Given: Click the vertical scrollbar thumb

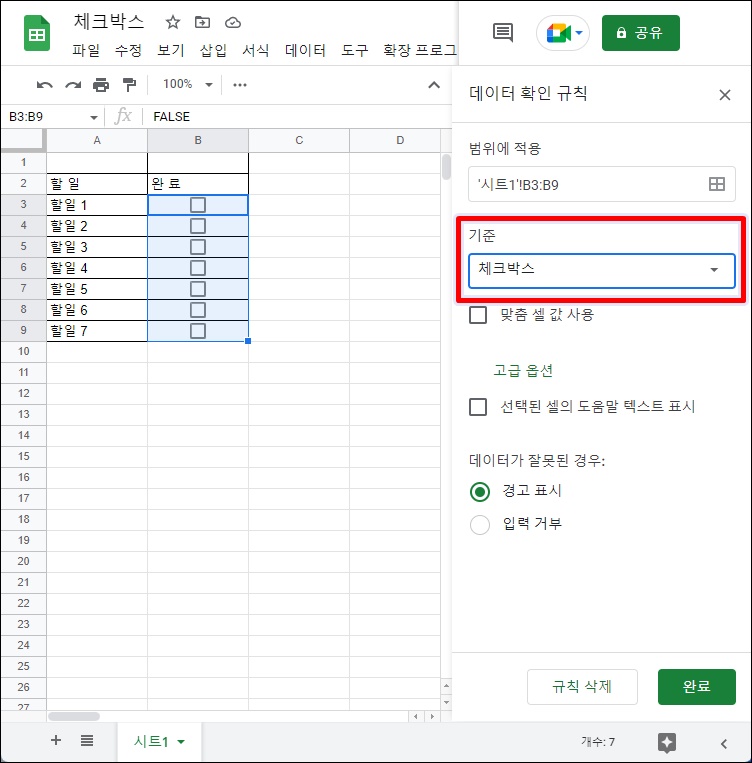Looking at the screenshot, I should point(446,167).
